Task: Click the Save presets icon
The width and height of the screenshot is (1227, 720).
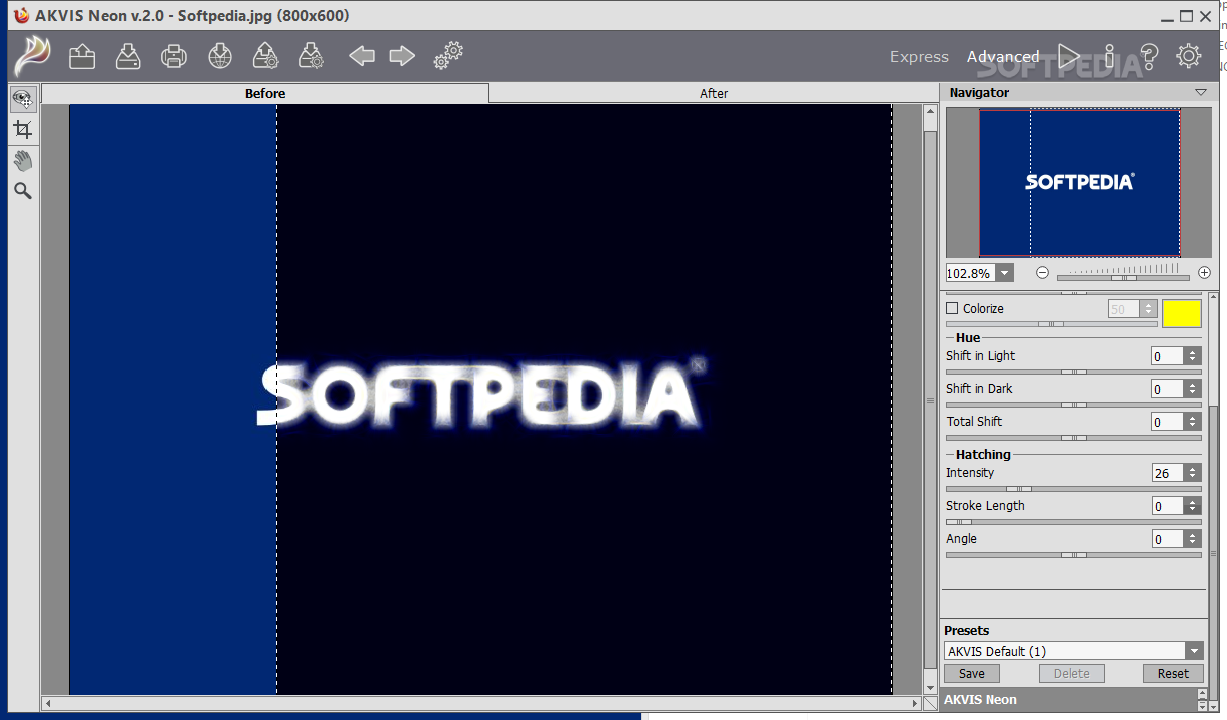Action: 312,56
